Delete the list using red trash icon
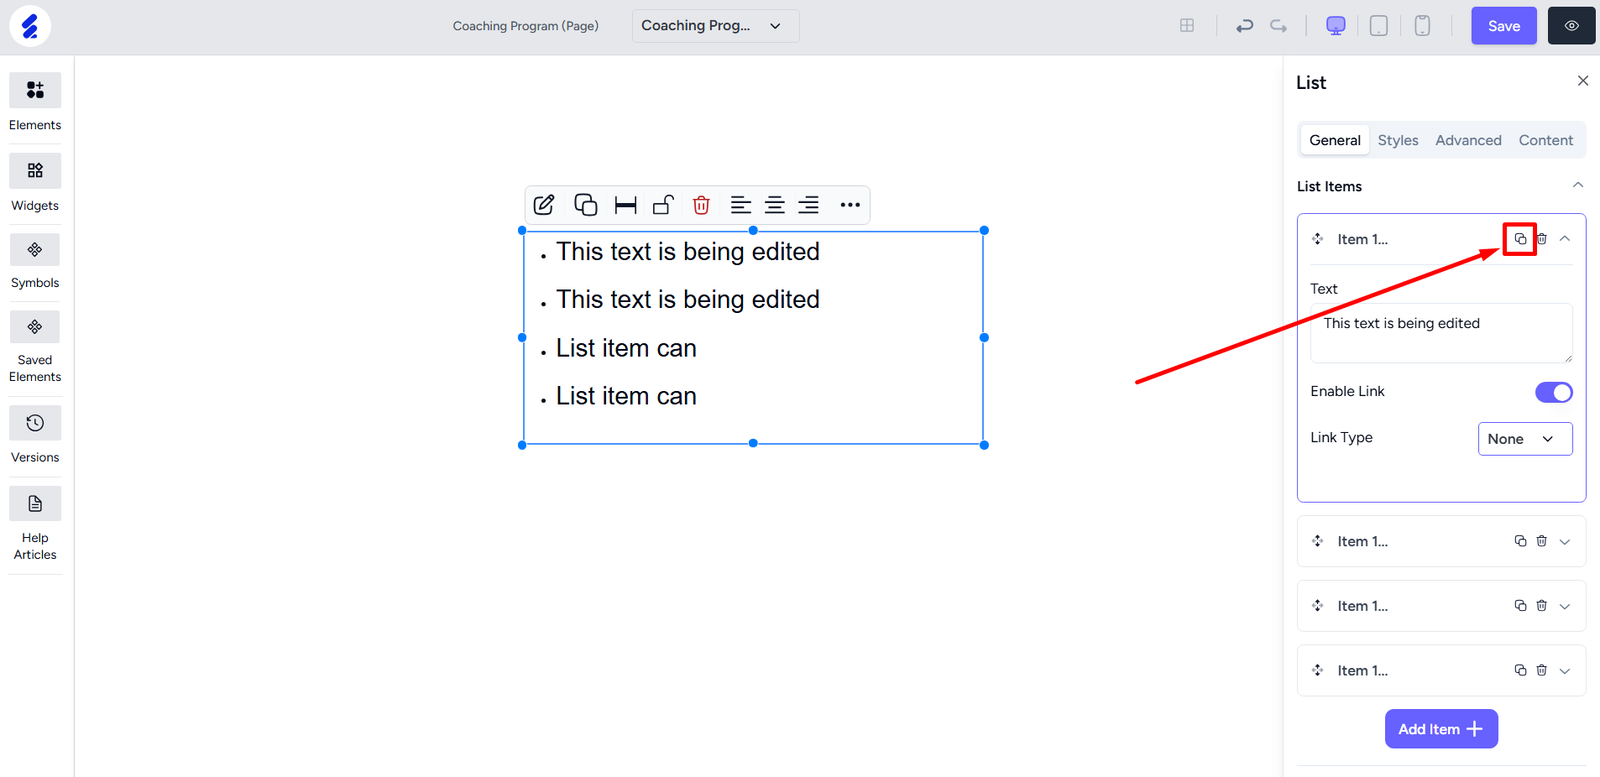 (701, 205)
